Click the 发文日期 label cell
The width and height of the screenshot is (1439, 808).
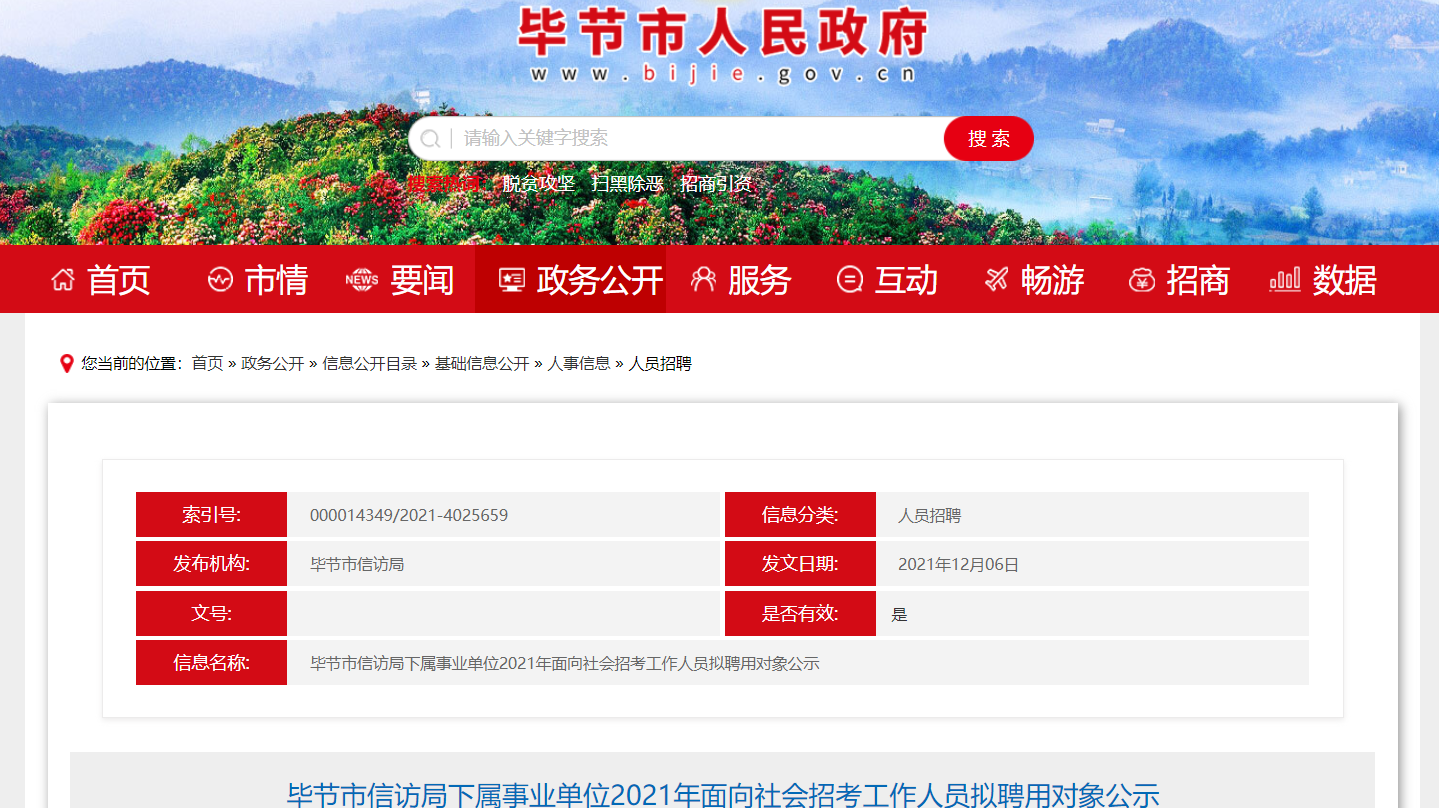click(800, 564)
